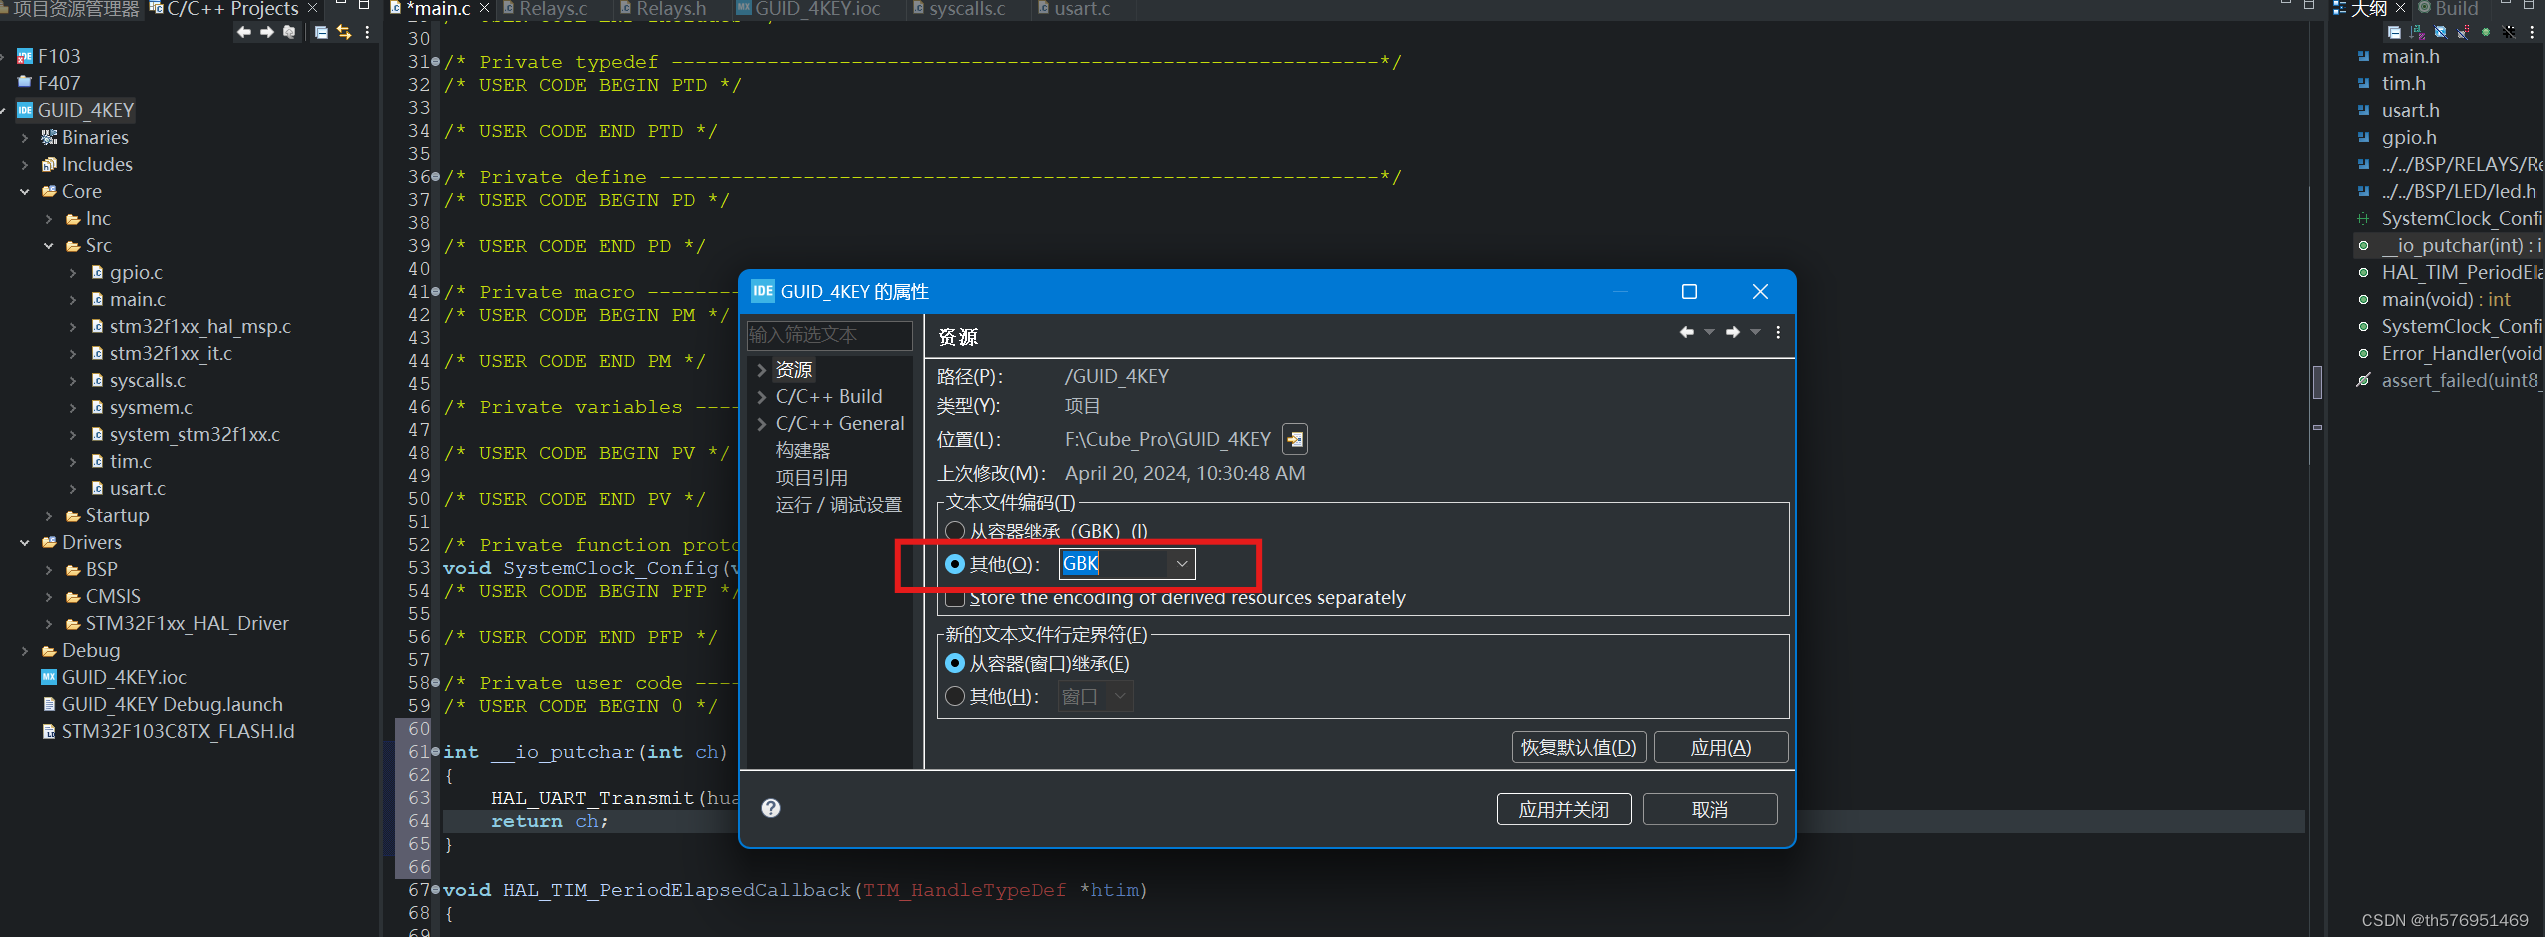Image resolution: width=2545 pixels, height=937 pixels.
Task: Click the 恢复默认值 button
Action: click(1578, 747)
